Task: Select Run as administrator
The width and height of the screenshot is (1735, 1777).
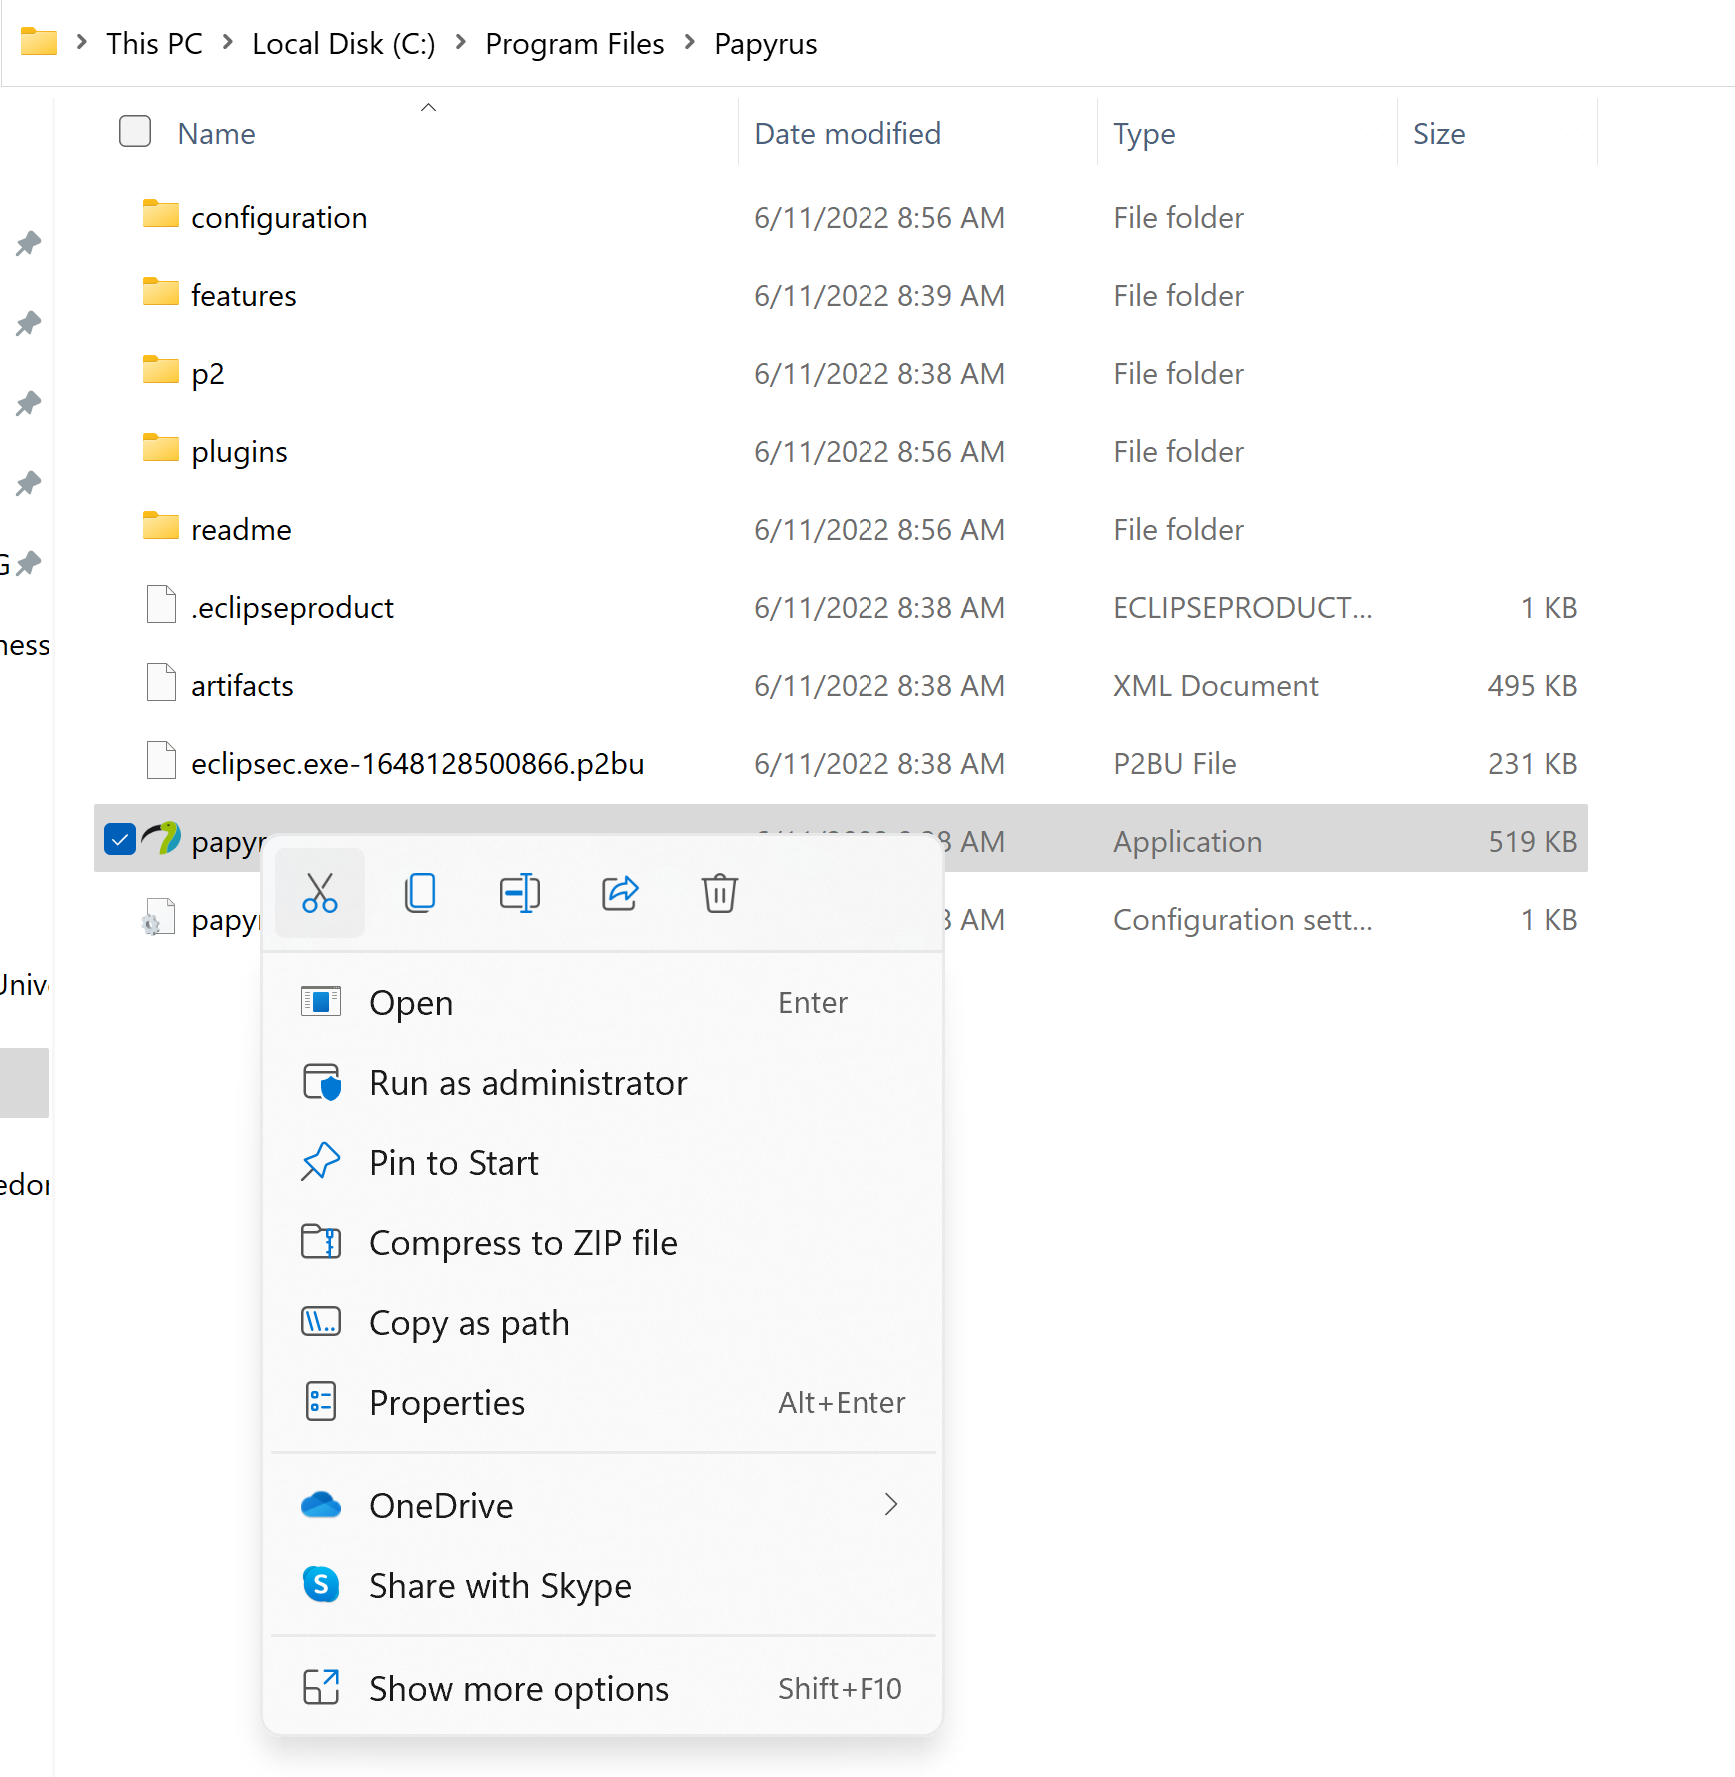Action: (x=528, y=1082)
